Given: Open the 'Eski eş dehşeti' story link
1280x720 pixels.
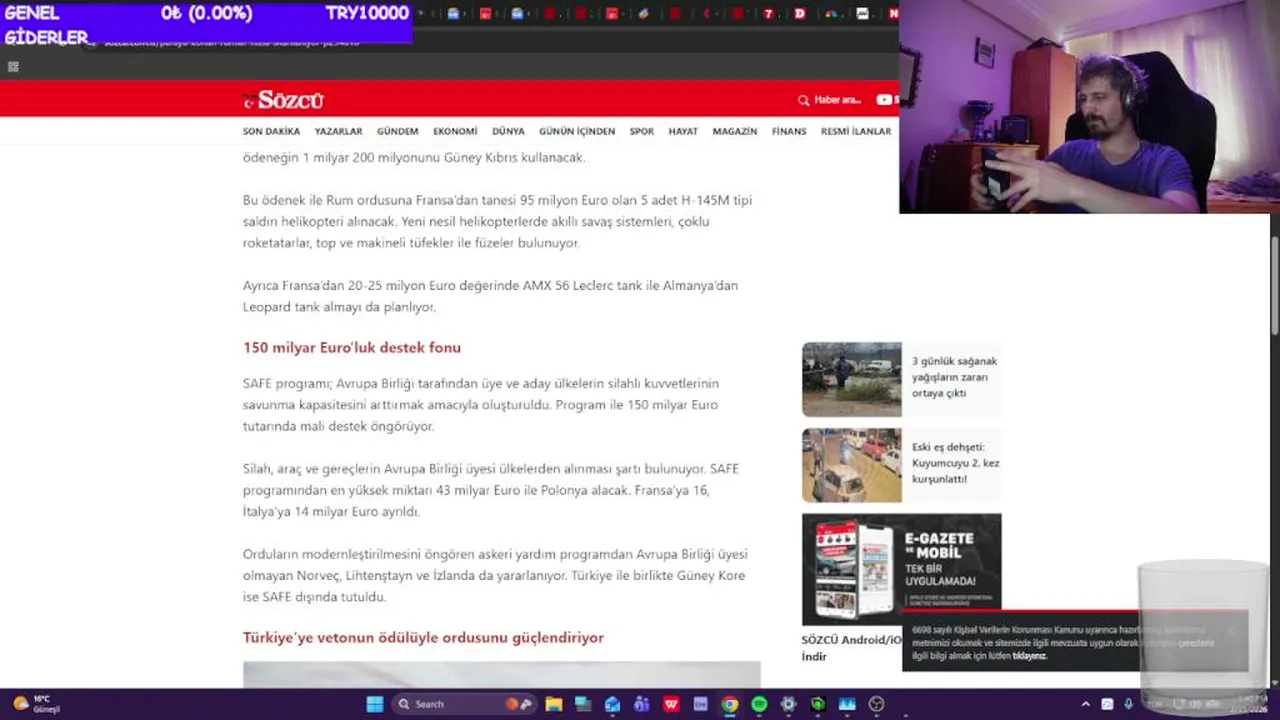Looking at the screenshot, I should coord(955,463).
